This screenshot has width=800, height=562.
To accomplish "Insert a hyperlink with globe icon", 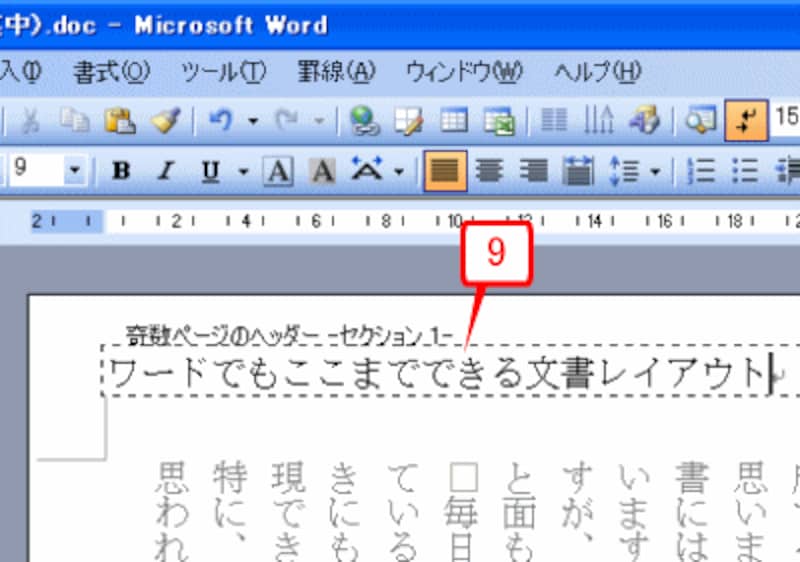I will point(364,121).
